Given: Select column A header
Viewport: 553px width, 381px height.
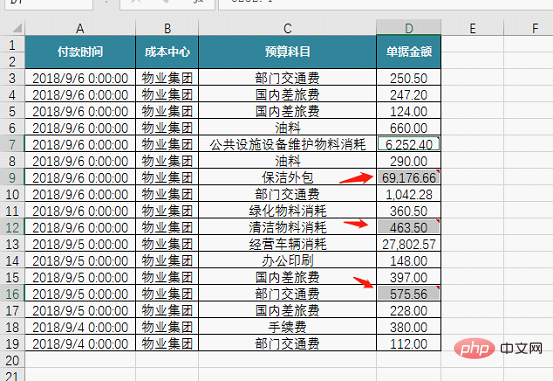Looking at the screenshot, I should tap(80, 28).
